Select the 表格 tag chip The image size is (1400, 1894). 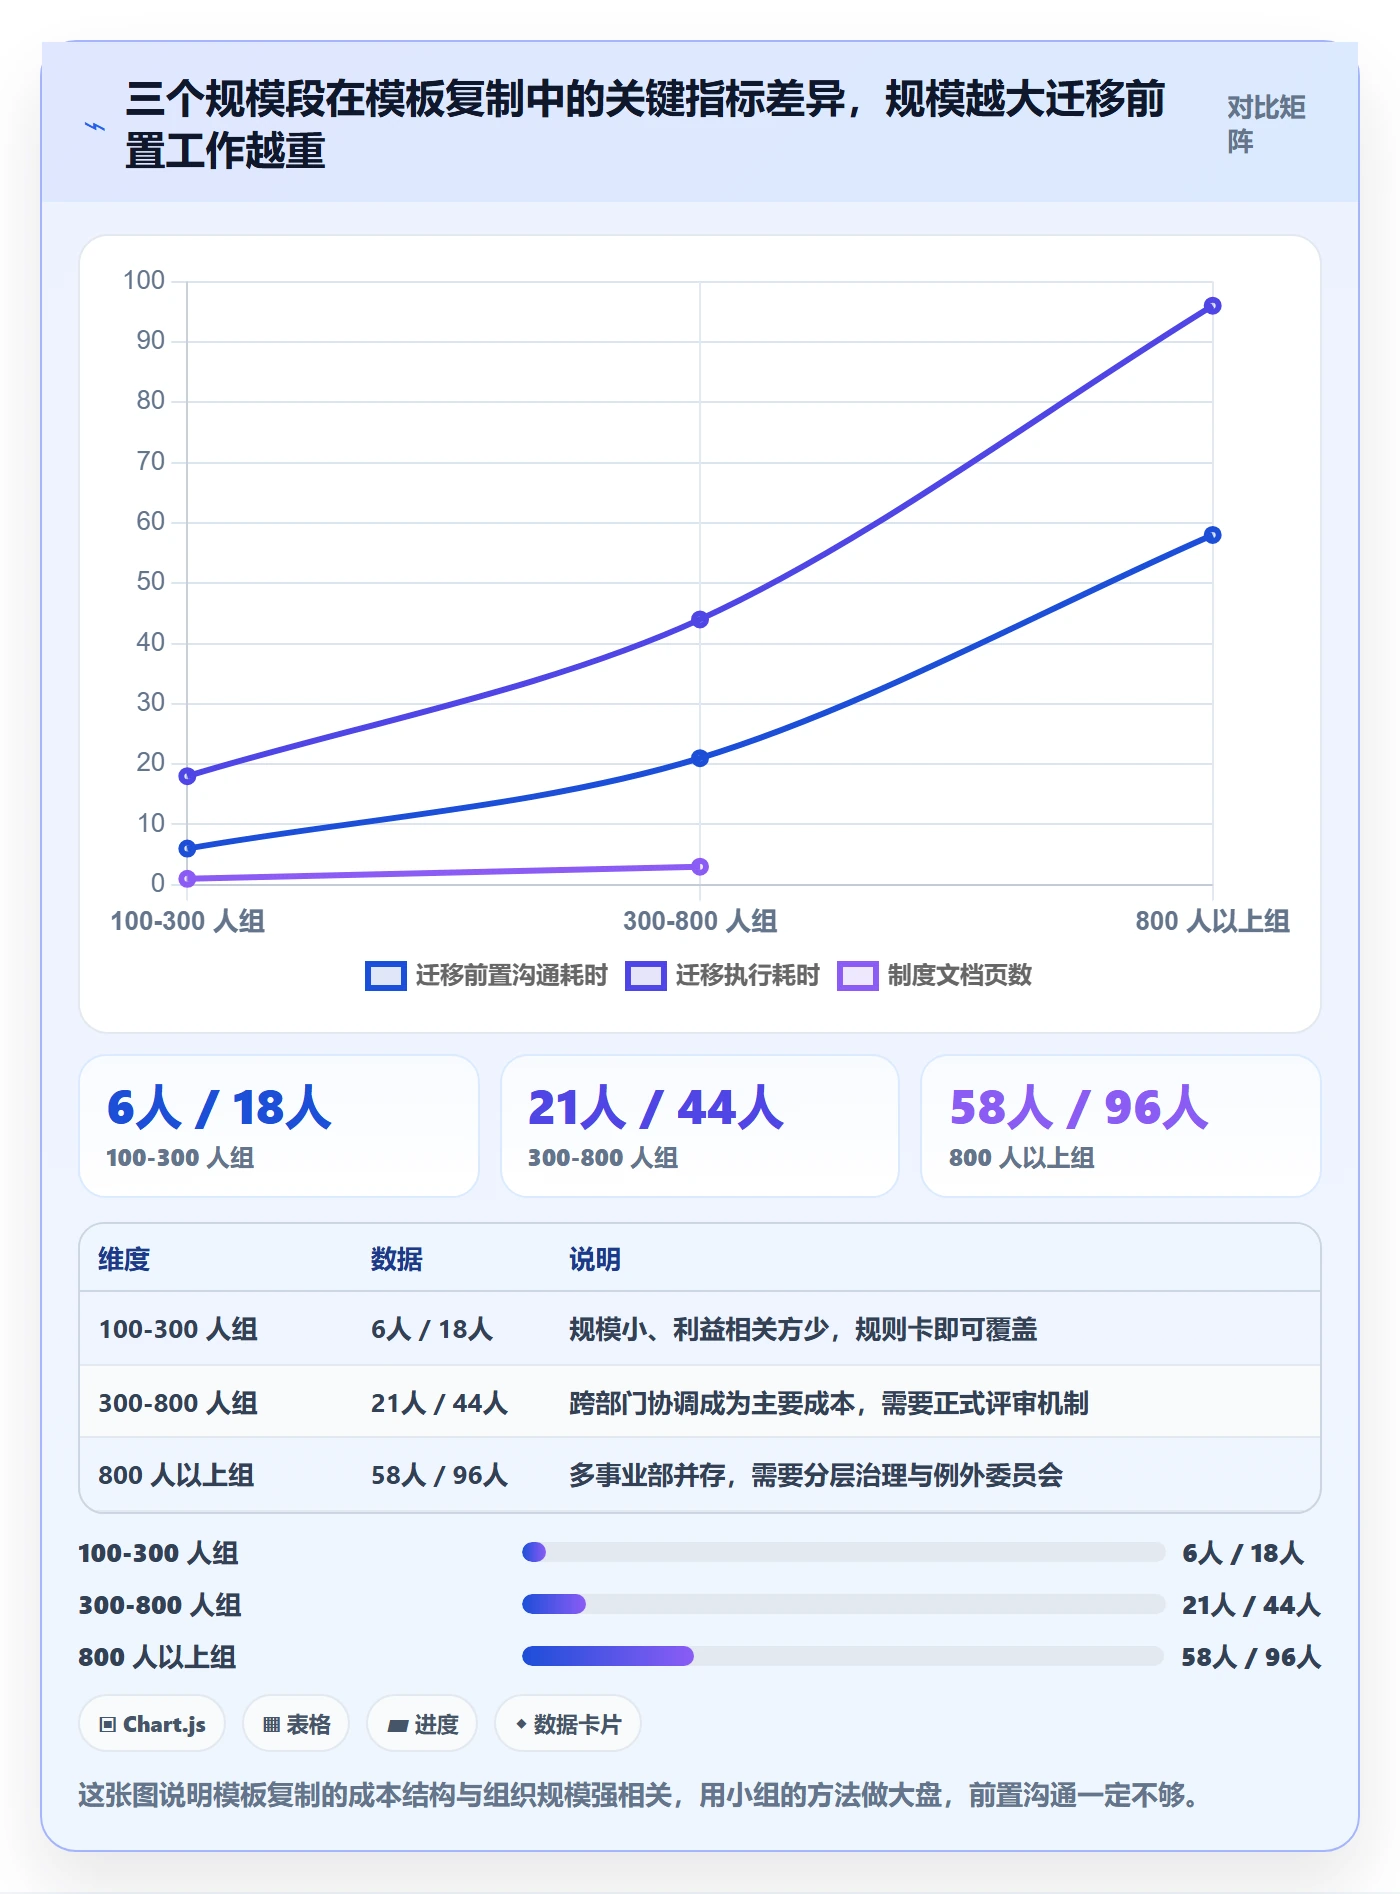(x=296, y=1724)
